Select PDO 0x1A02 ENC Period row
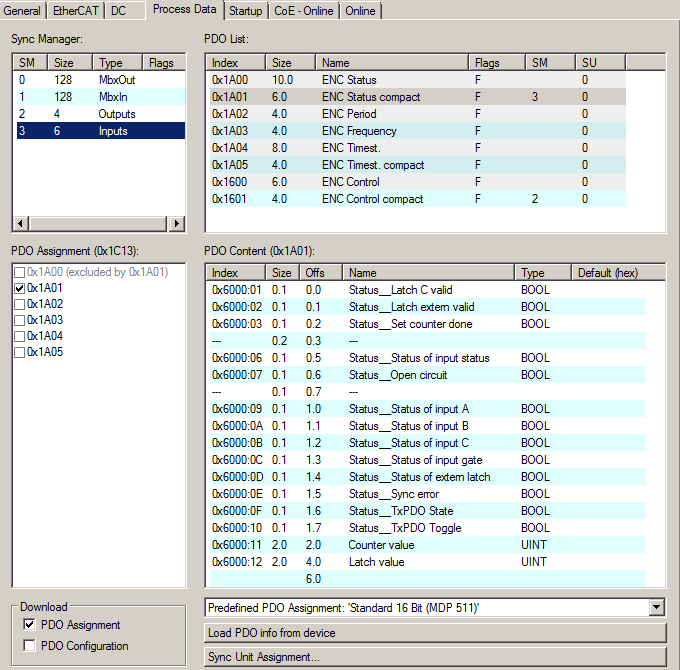Screen dimensions: 680x670 [418, 114]
